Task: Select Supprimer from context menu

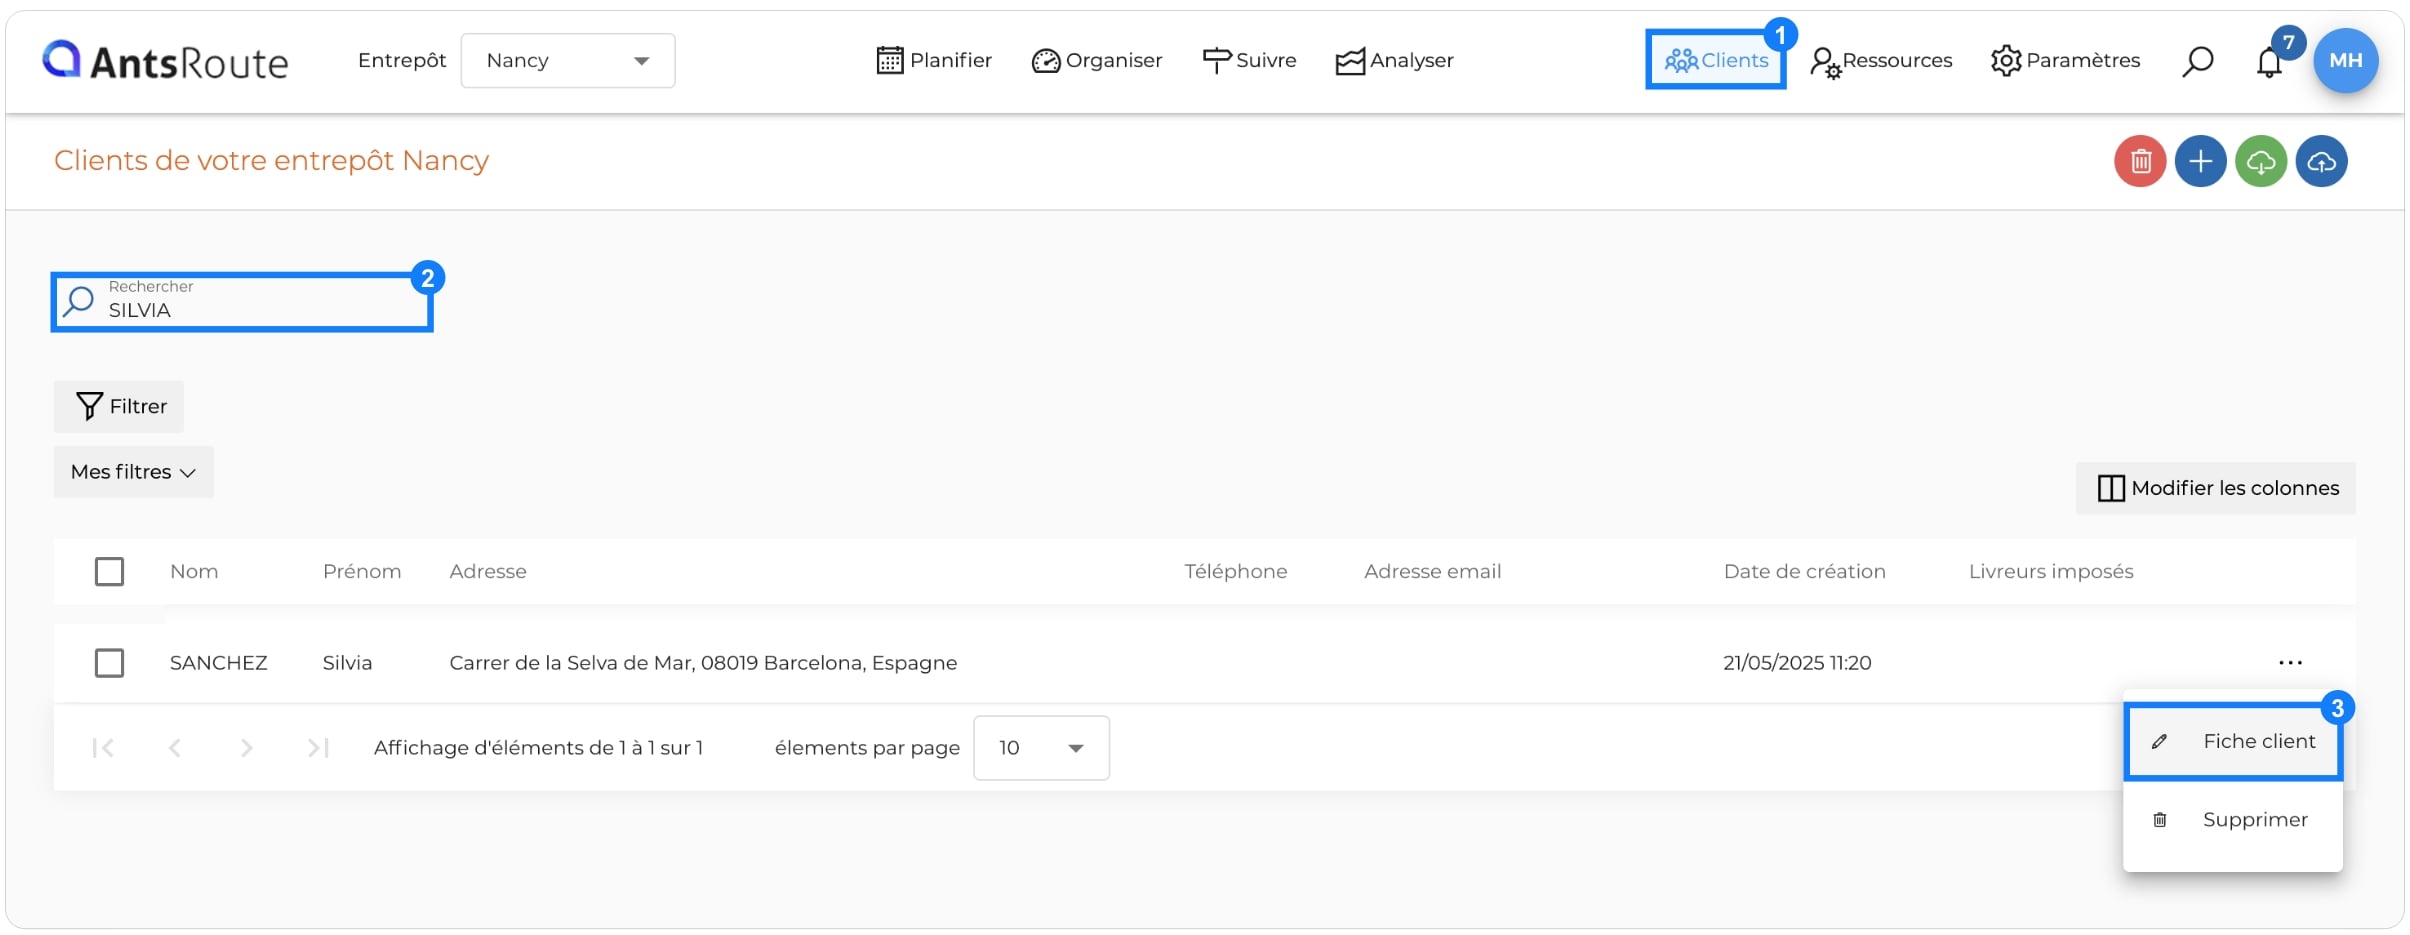Action: click(2233, 819)
